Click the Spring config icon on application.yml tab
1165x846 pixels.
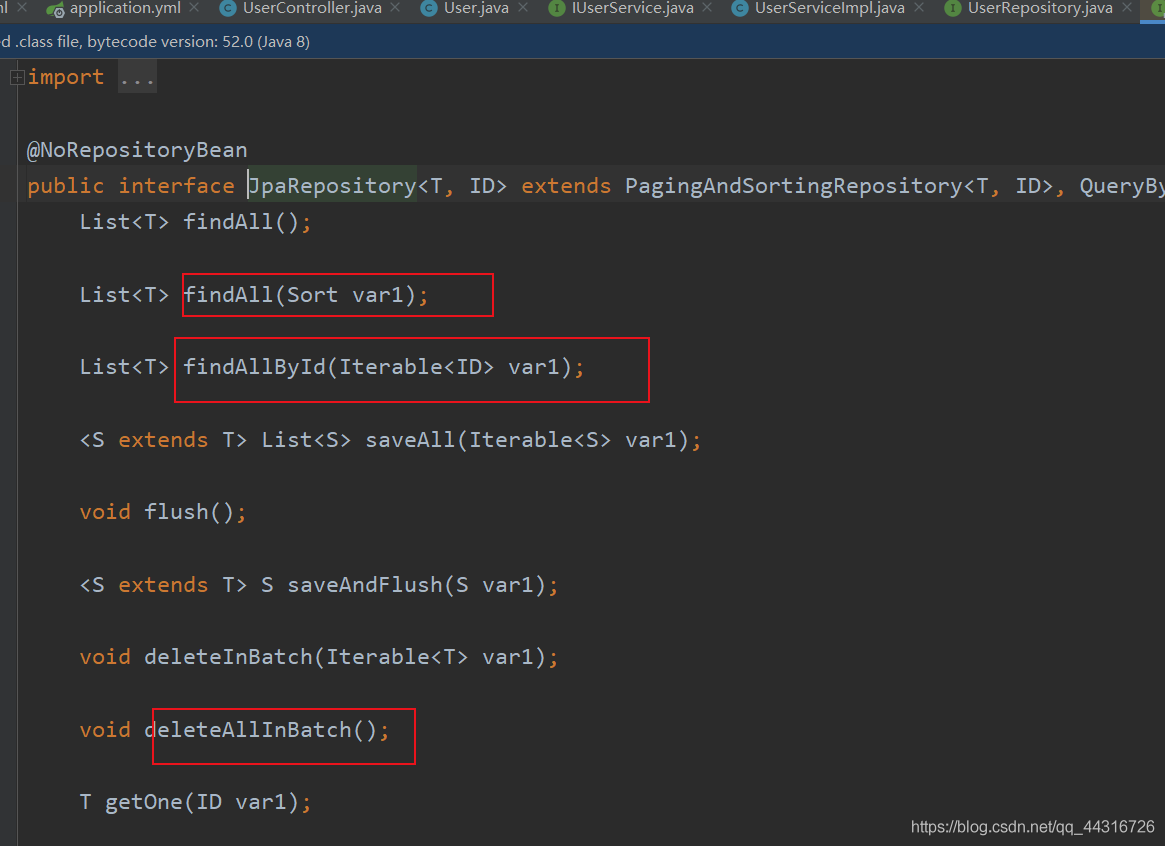tap(55, 9)
